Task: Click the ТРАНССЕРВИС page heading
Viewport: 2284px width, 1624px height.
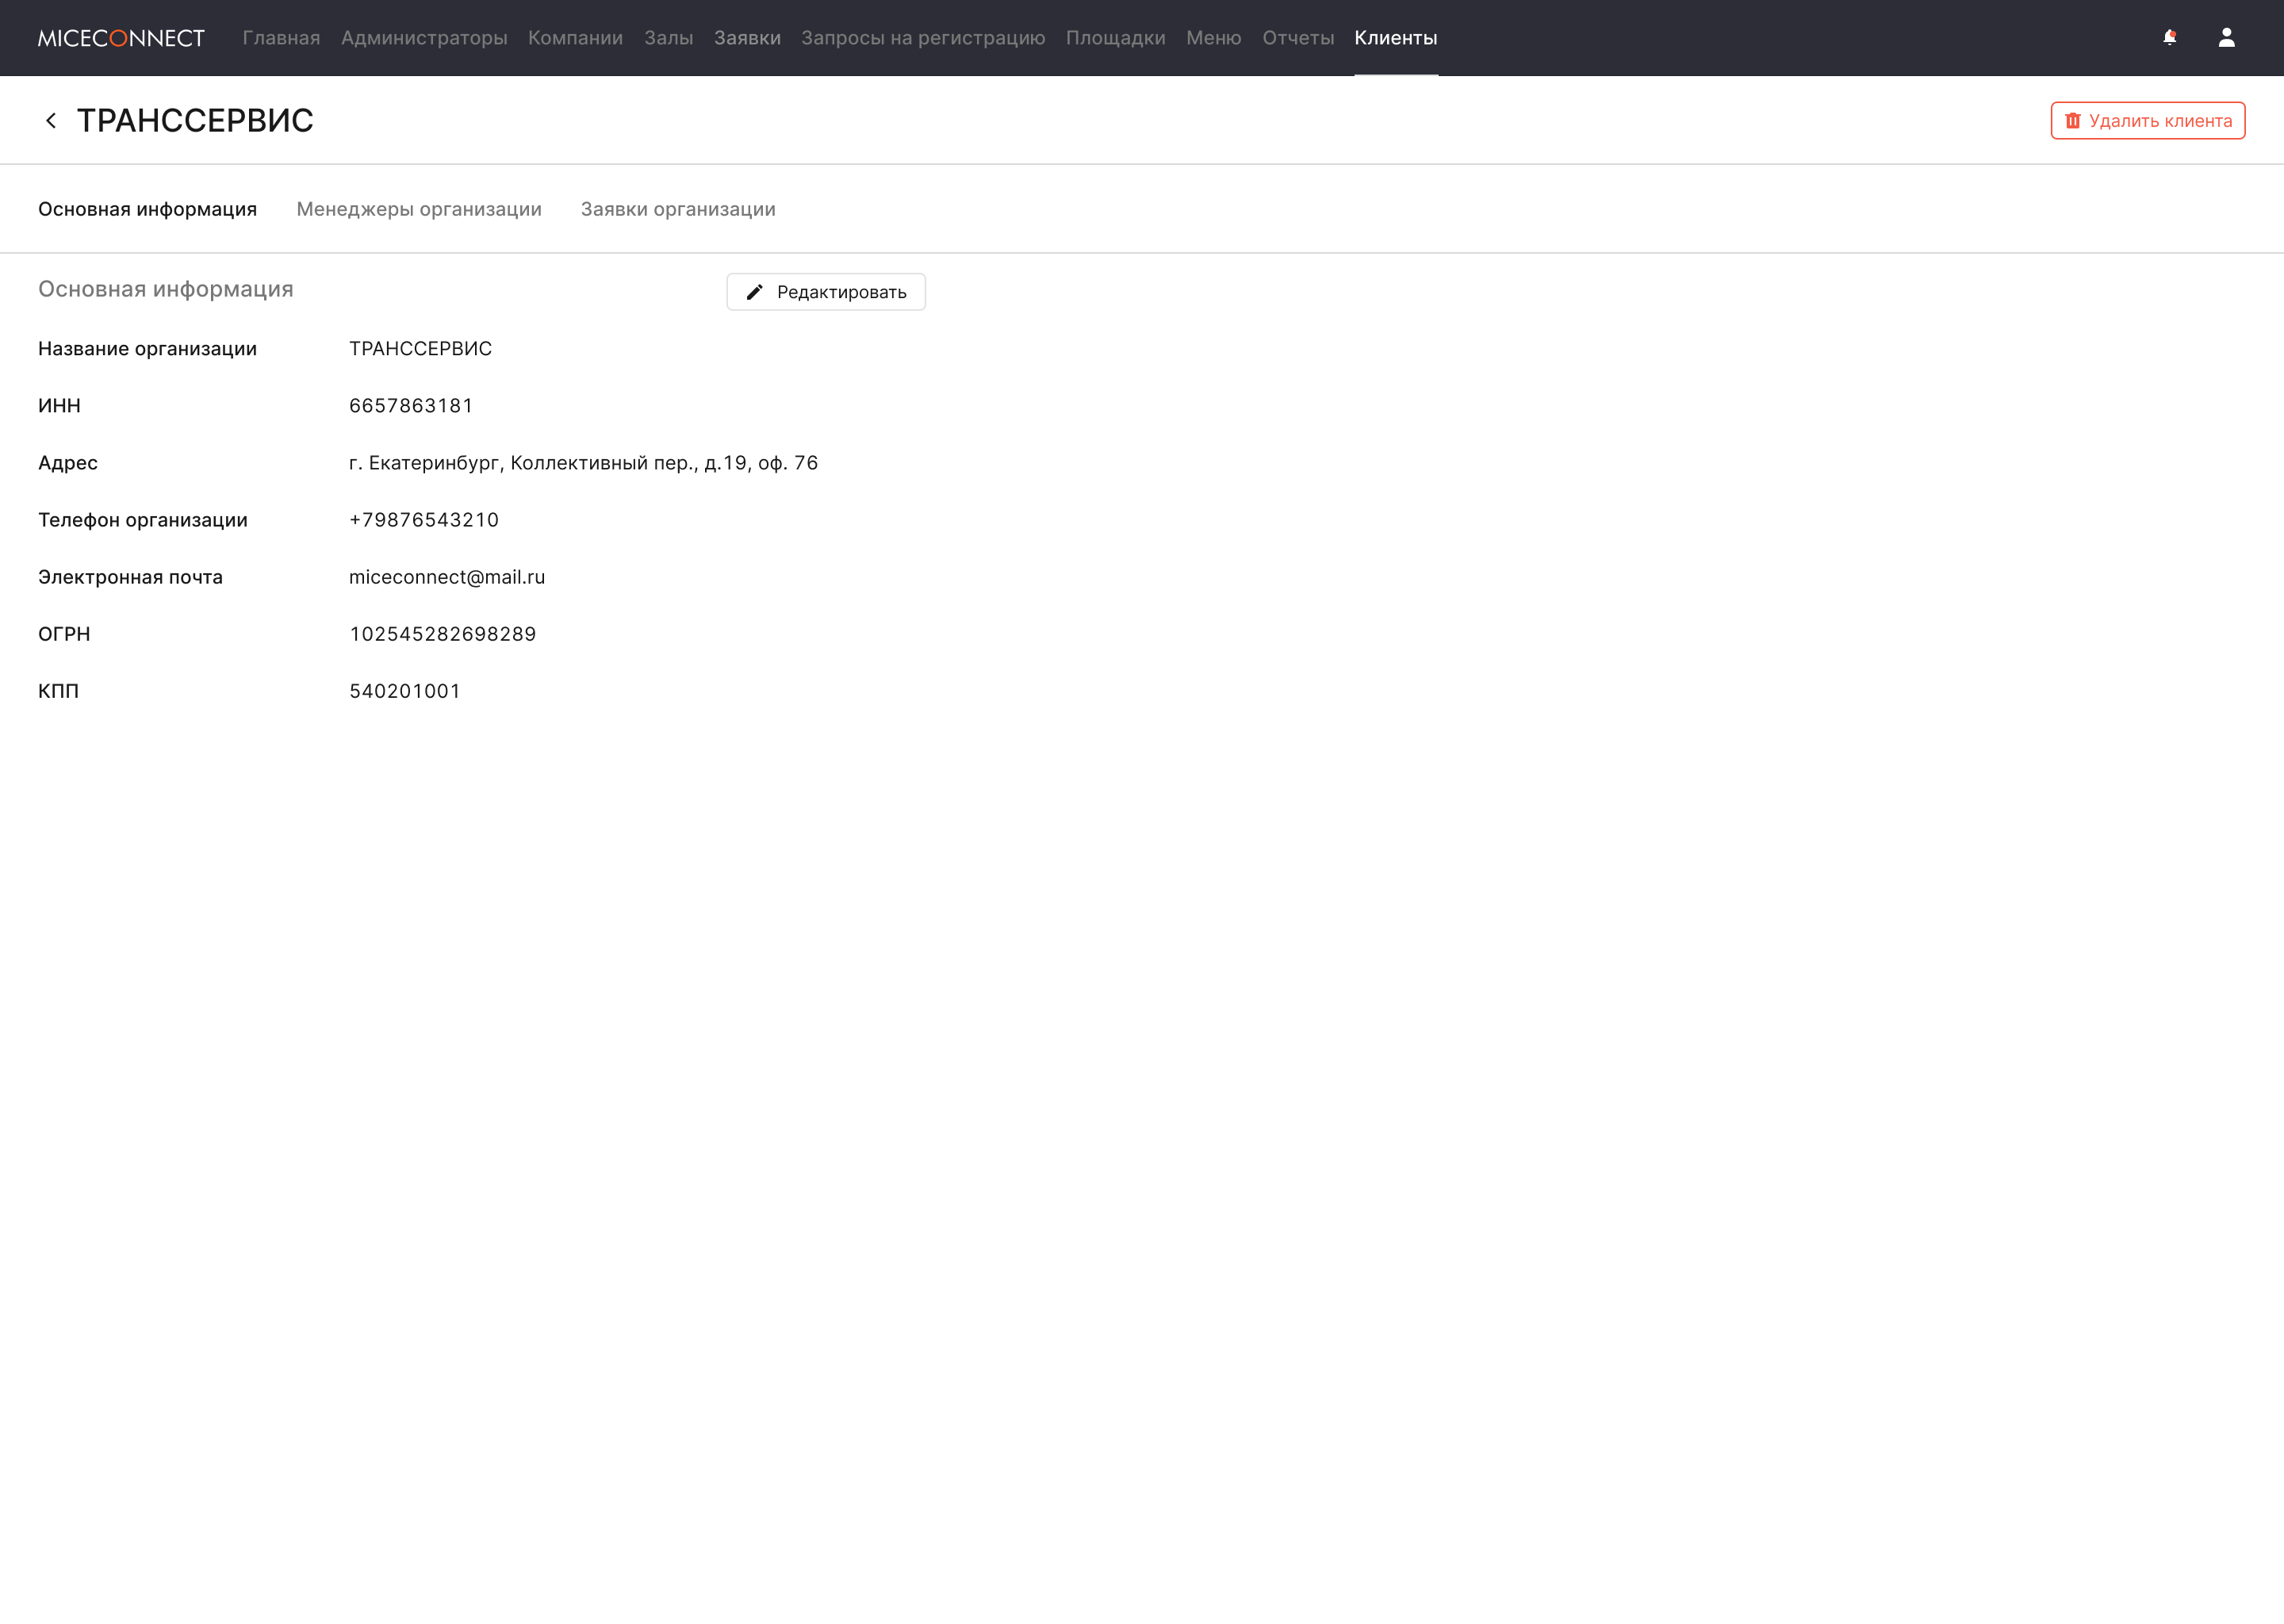Action: point(195,121)
